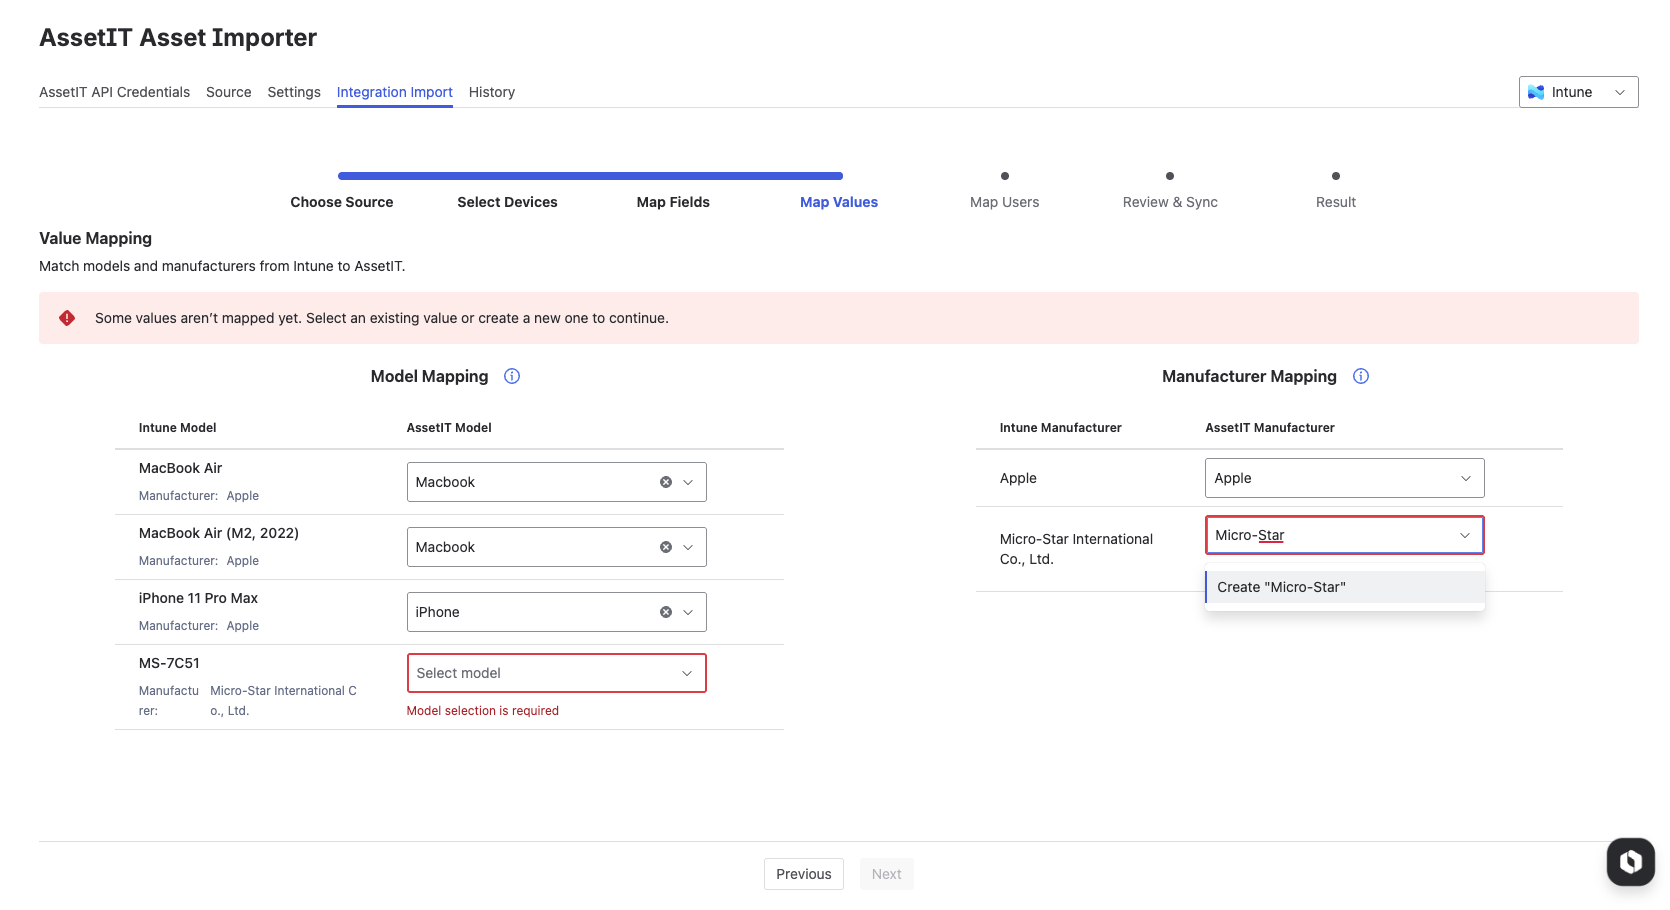1670x910 pixels.
Task: Click the Manufacturer Mapping info icon
Action: point(1360,376)
